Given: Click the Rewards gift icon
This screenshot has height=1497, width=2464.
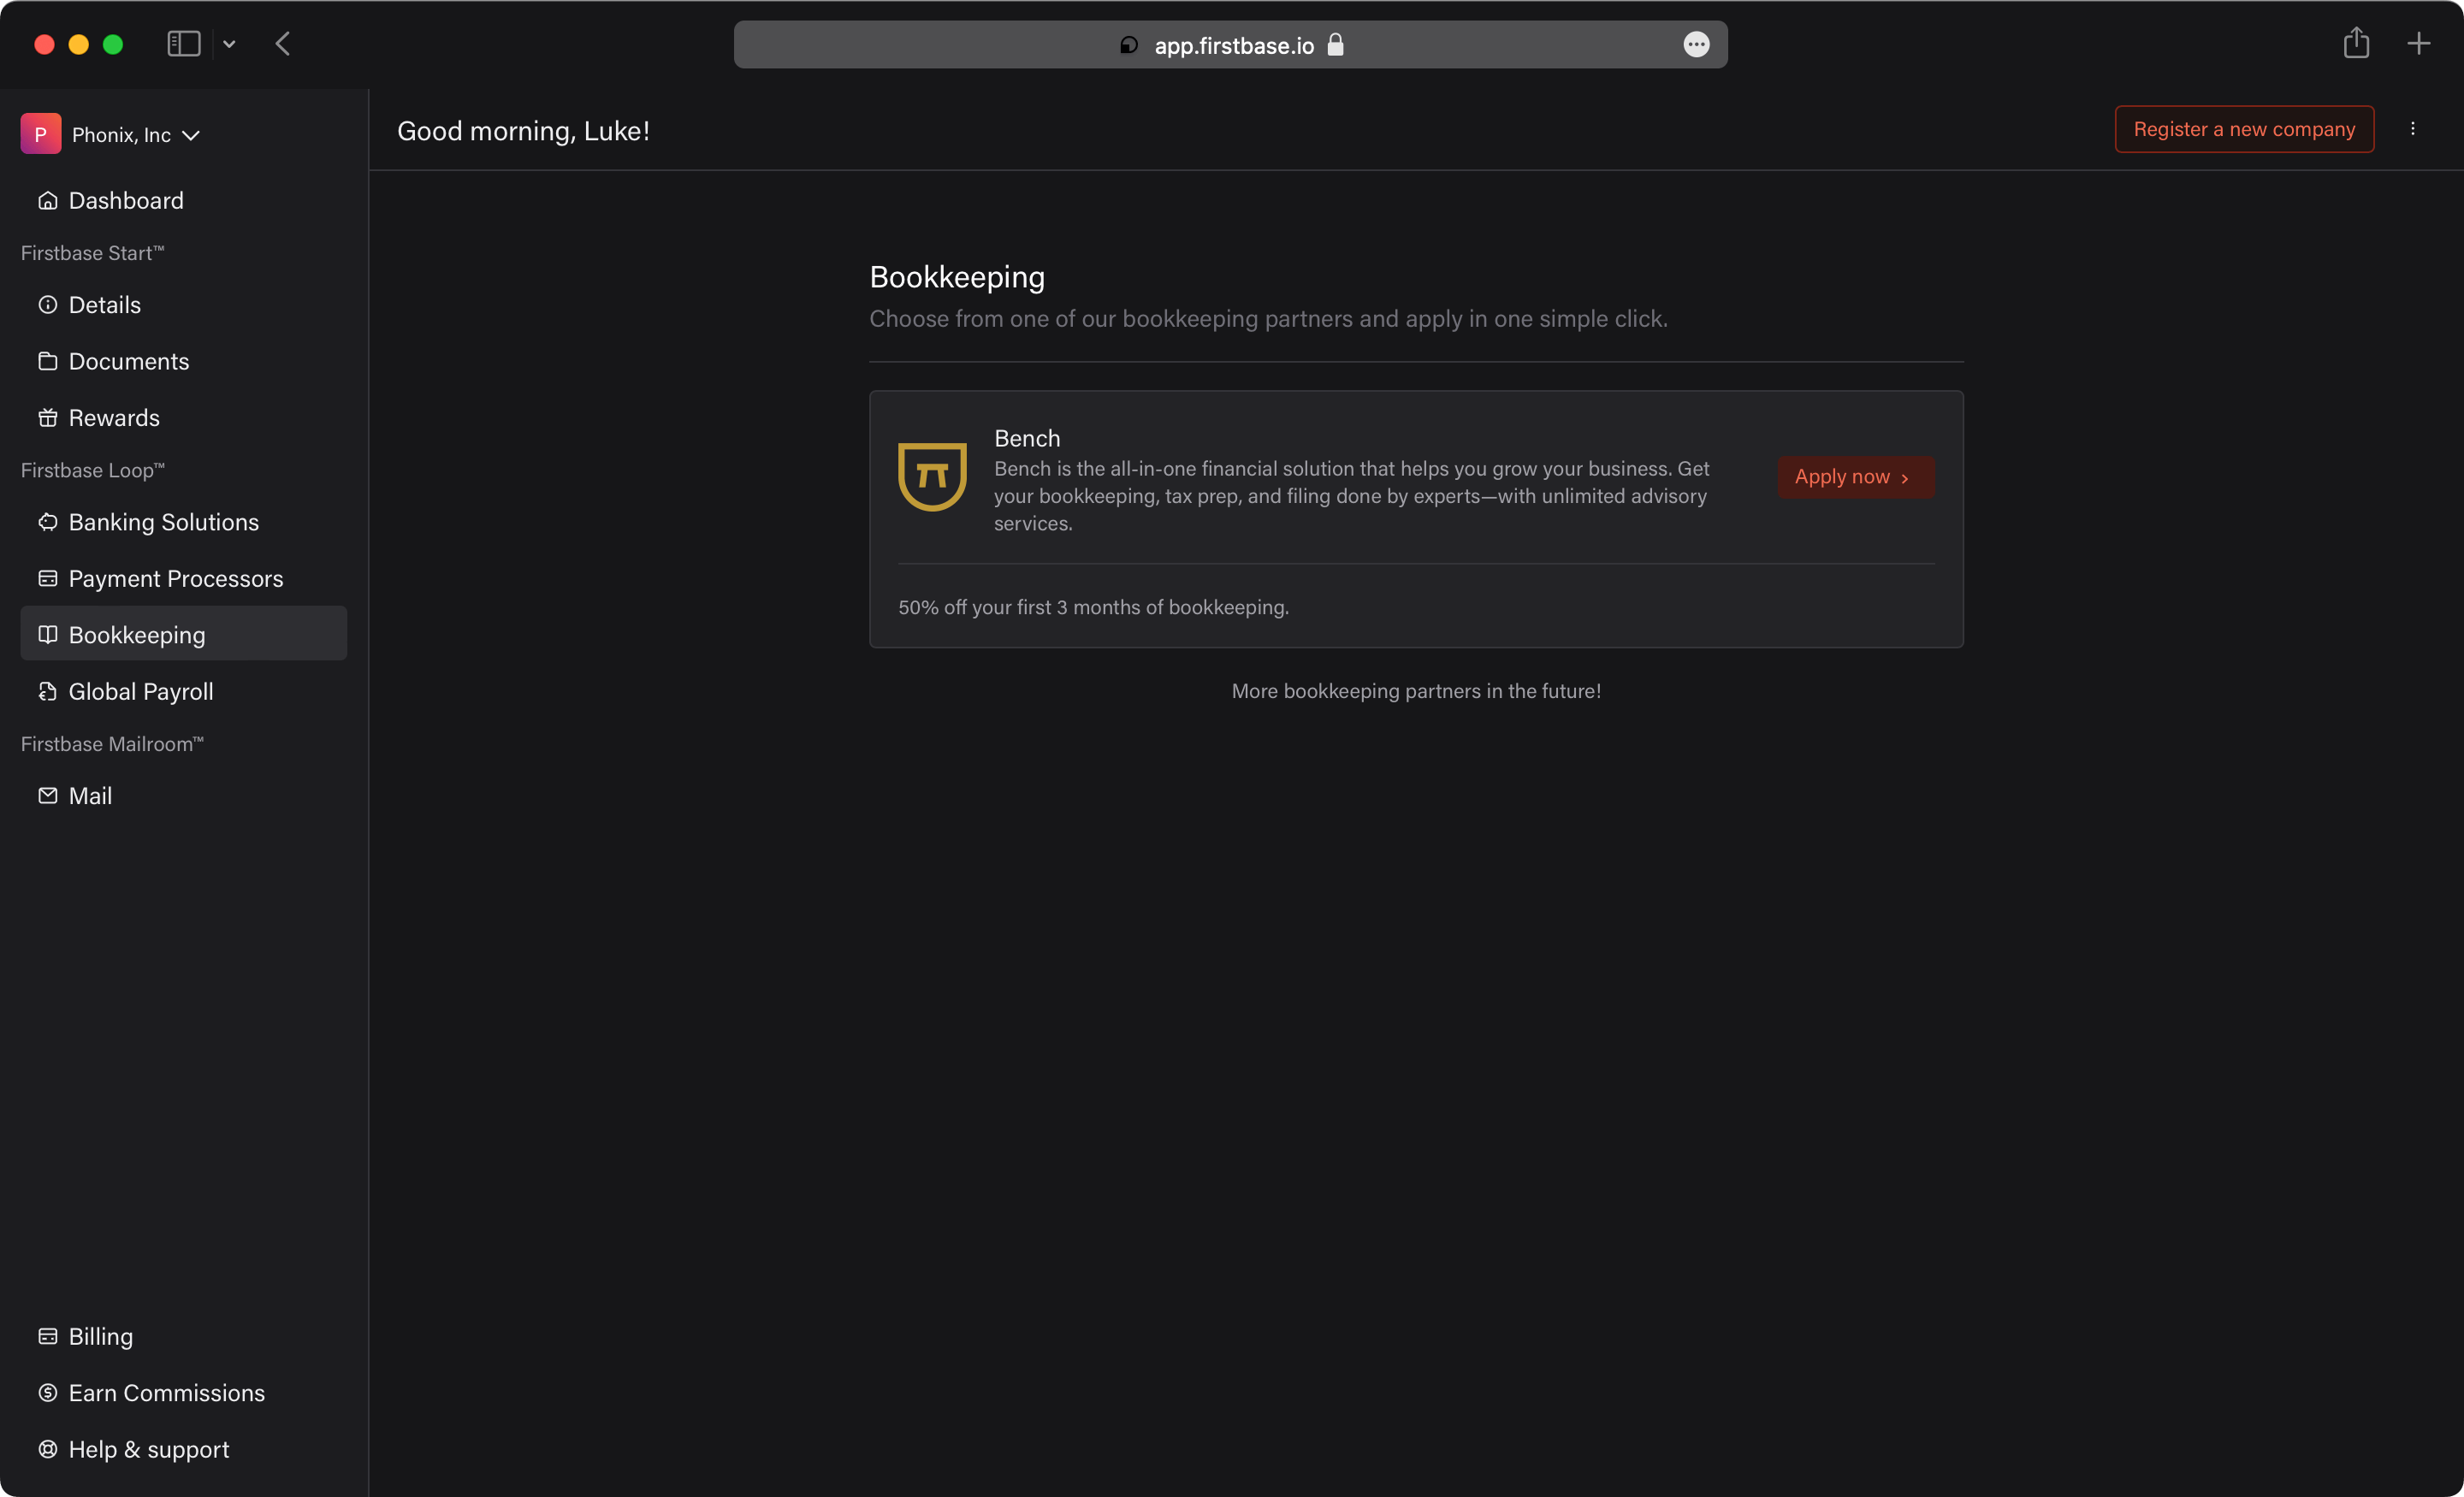Looking at the screenshot, I should pyautogui.click(x=47, y=418).
